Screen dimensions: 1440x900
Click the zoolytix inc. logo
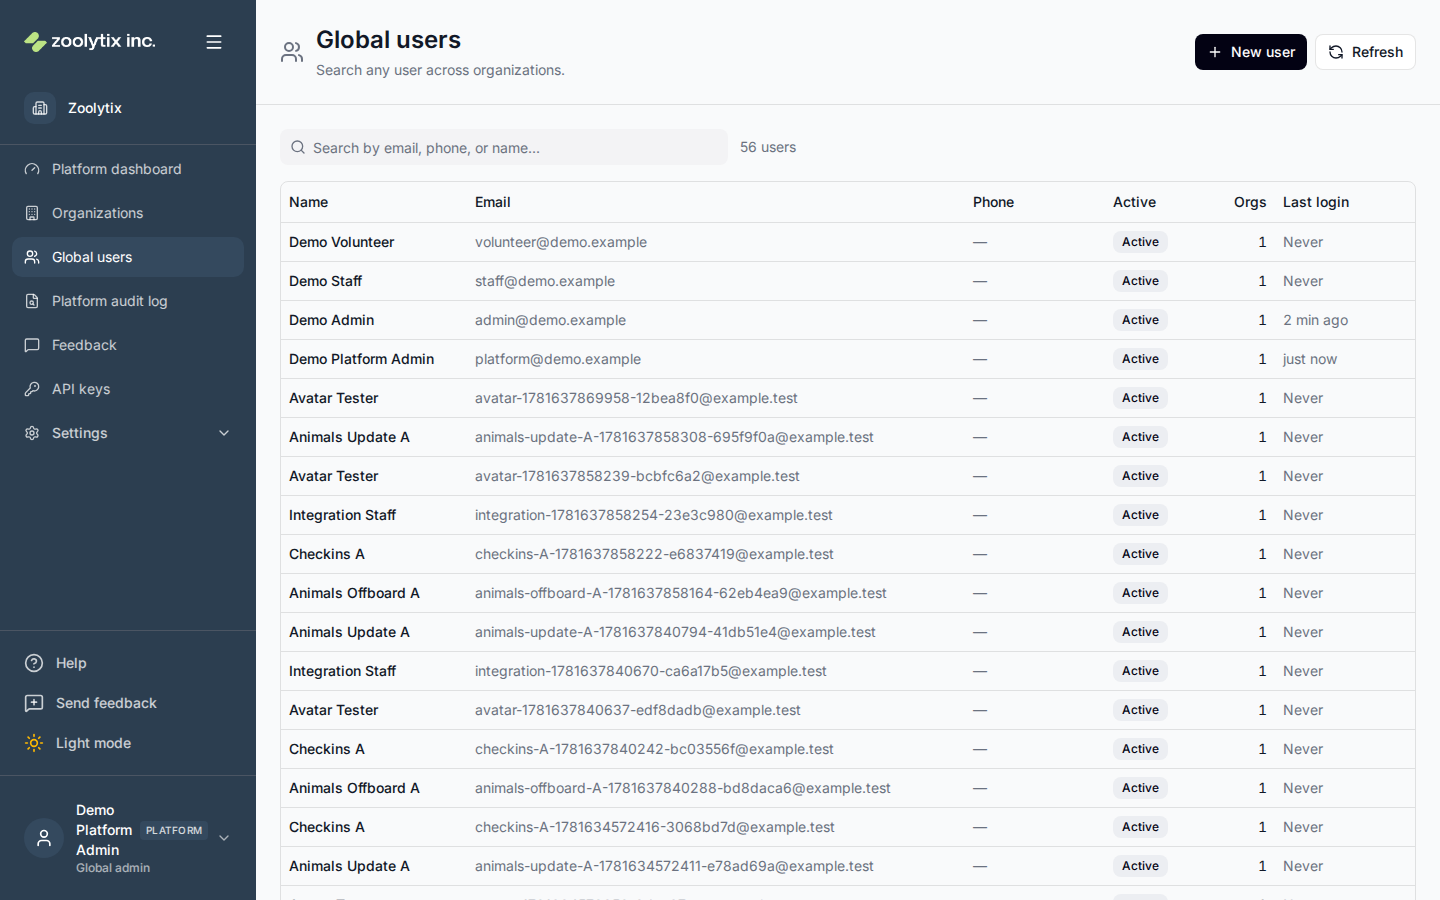point(90,41)
